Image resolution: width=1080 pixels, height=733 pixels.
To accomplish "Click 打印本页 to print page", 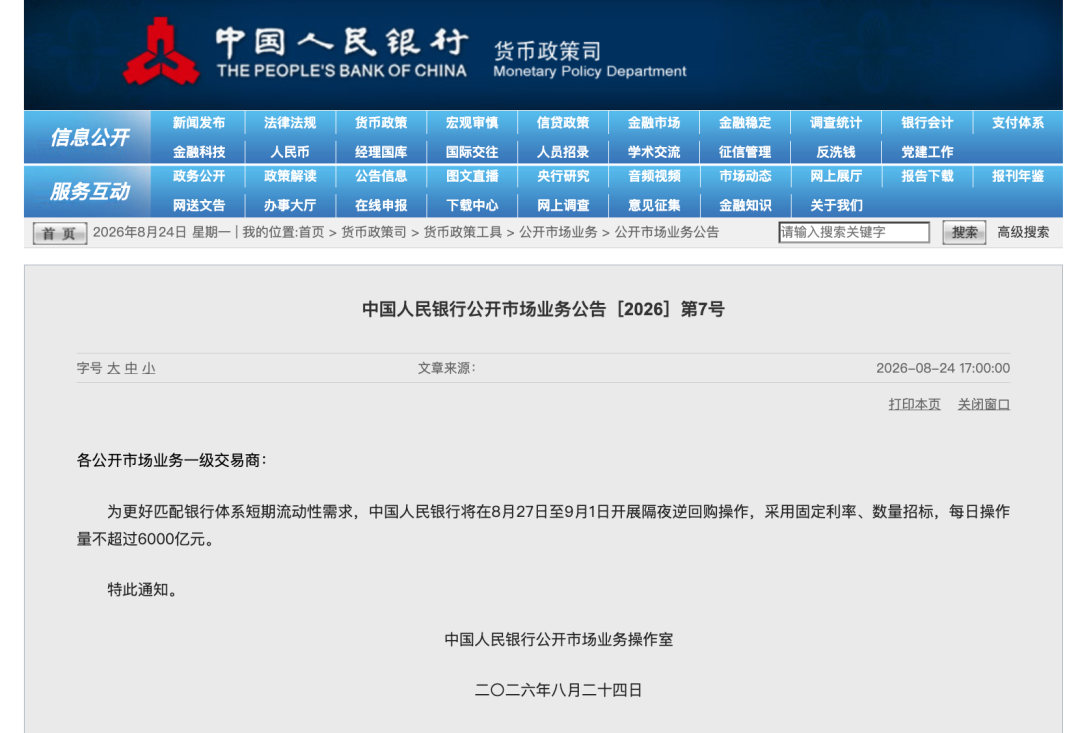I will (914, 404).
